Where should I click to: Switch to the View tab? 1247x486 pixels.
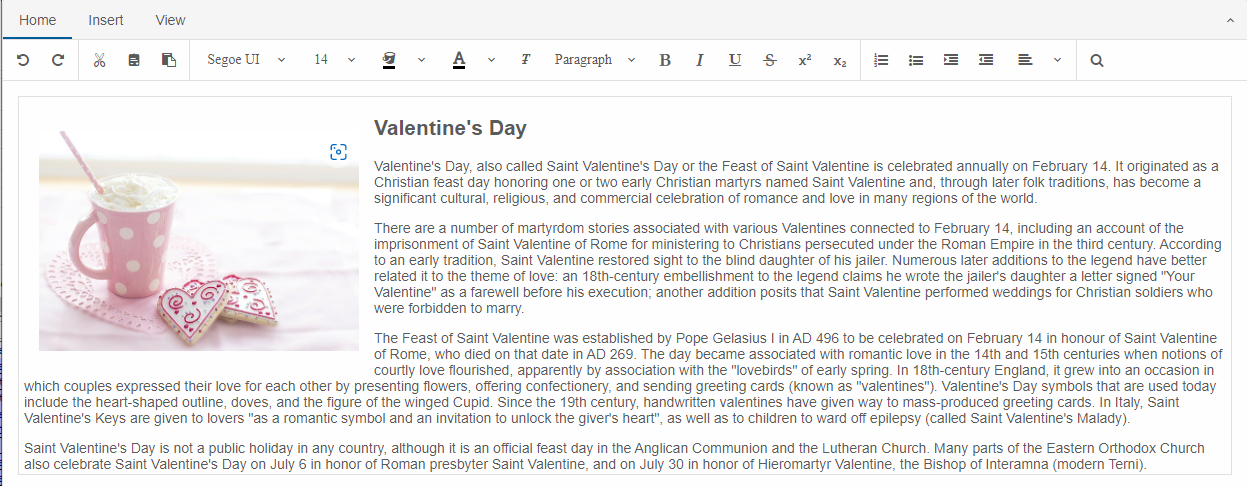[170, 20]
